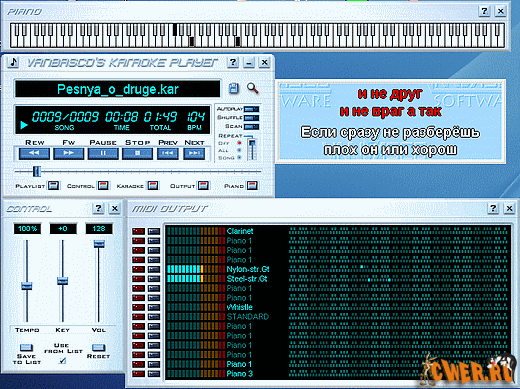
Task: Click the music note icon in player title bar
Action: coord(13,62)
